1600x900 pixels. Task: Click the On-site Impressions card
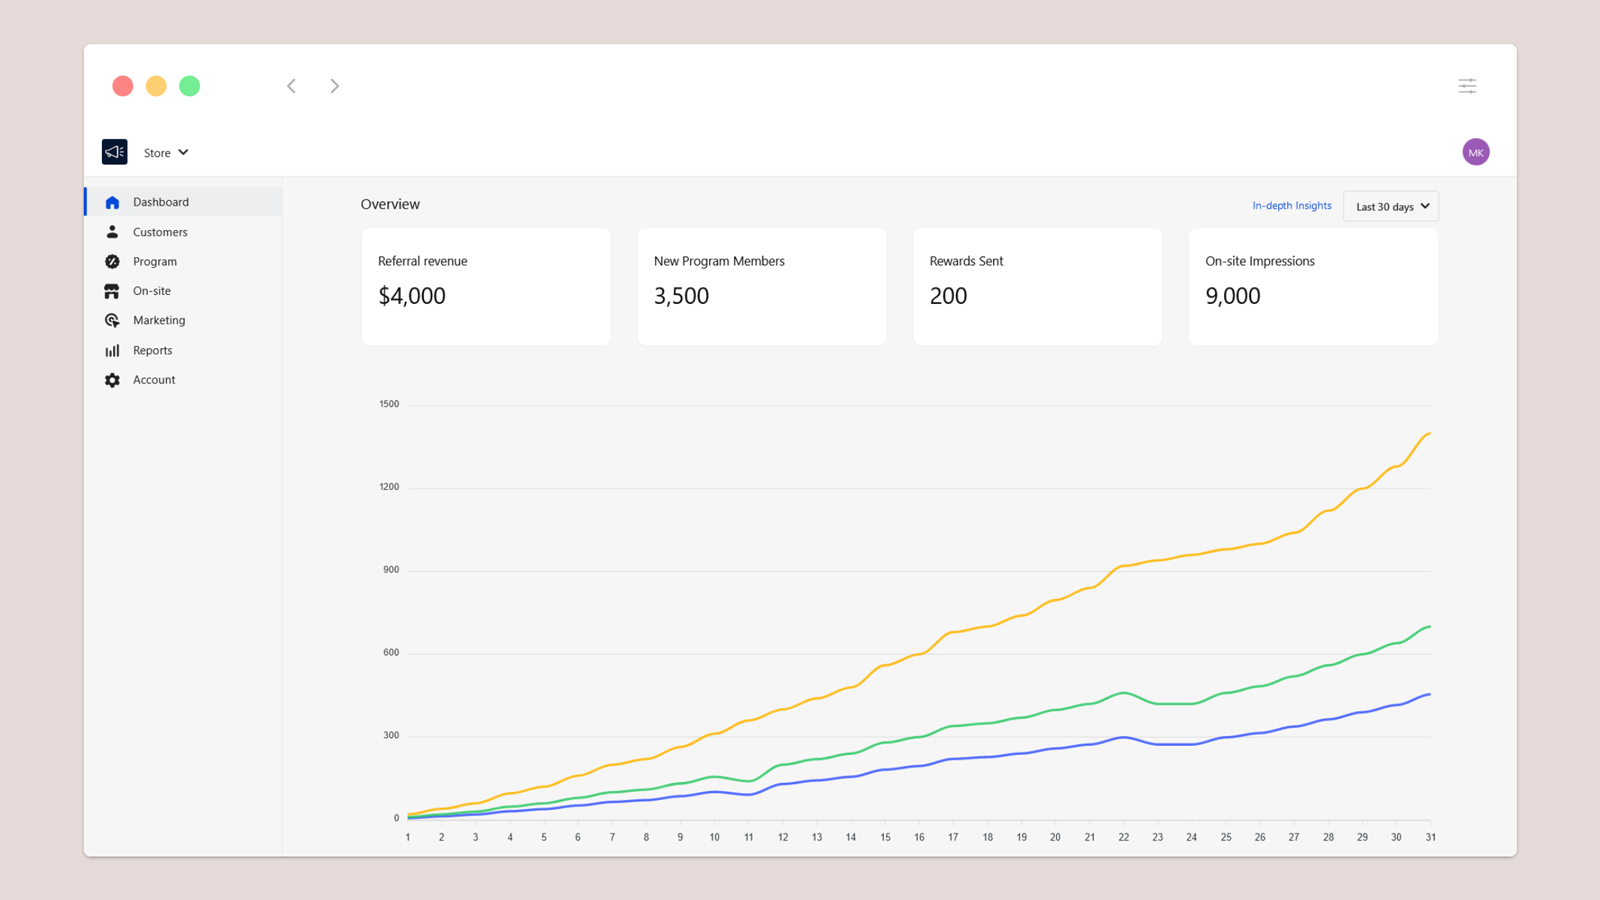click(x=1313, y=287)
